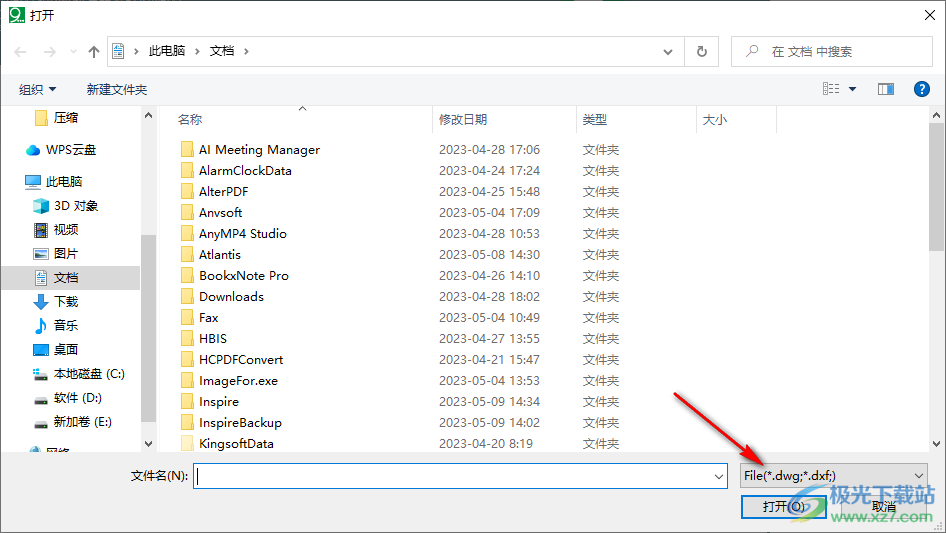Change view layout icon
The height and width of the screenshot is (533, 946).
click(831, 89)
